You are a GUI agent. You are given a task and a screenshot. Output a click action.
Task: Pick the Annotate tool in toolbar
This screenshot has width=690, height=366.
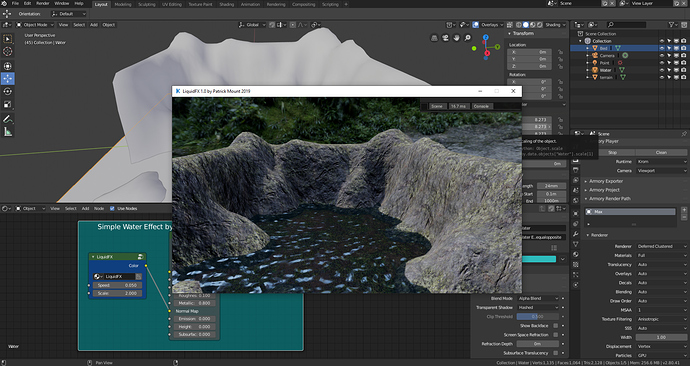7,119
